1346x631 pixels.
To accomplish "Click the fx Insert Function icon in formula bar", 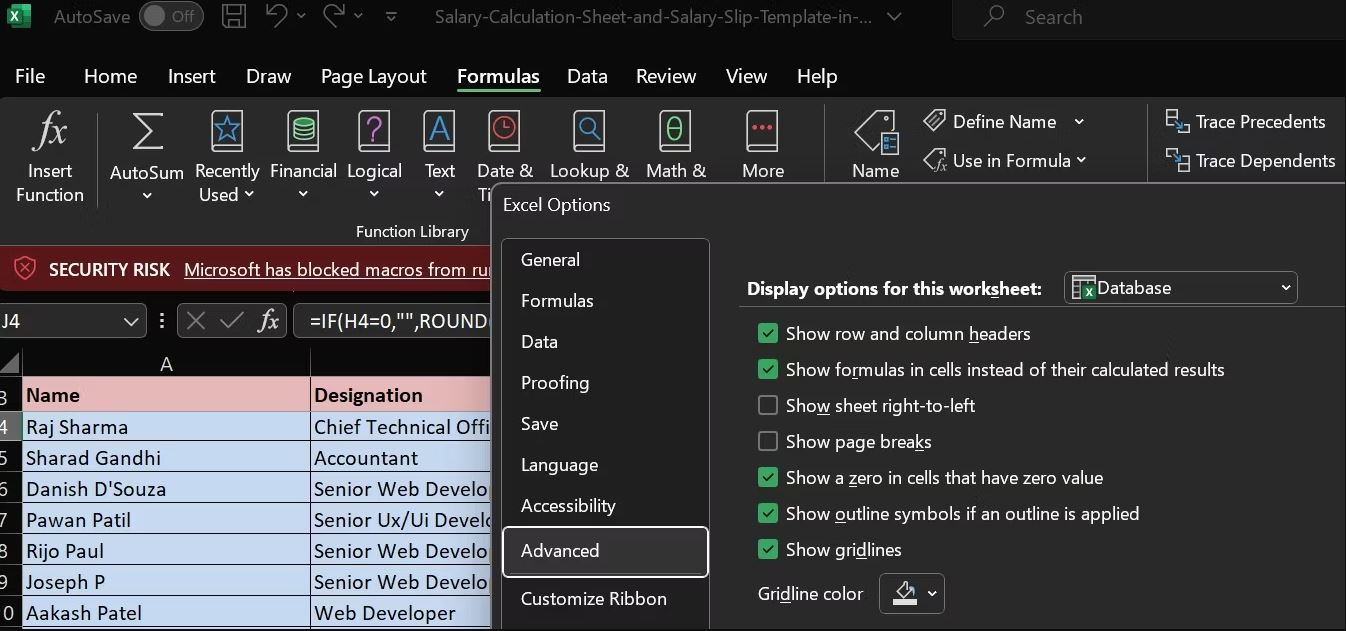I will coord(268,321).
